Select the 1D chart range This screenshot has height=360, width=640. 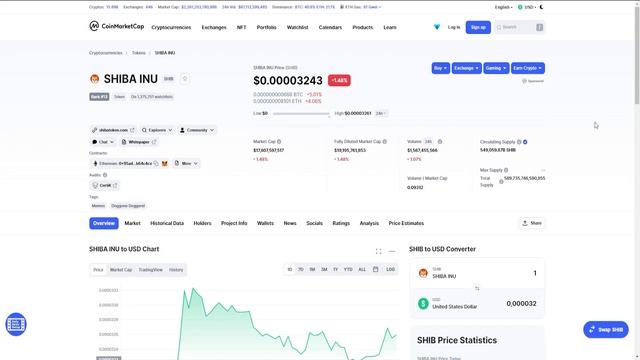point(289,269)
